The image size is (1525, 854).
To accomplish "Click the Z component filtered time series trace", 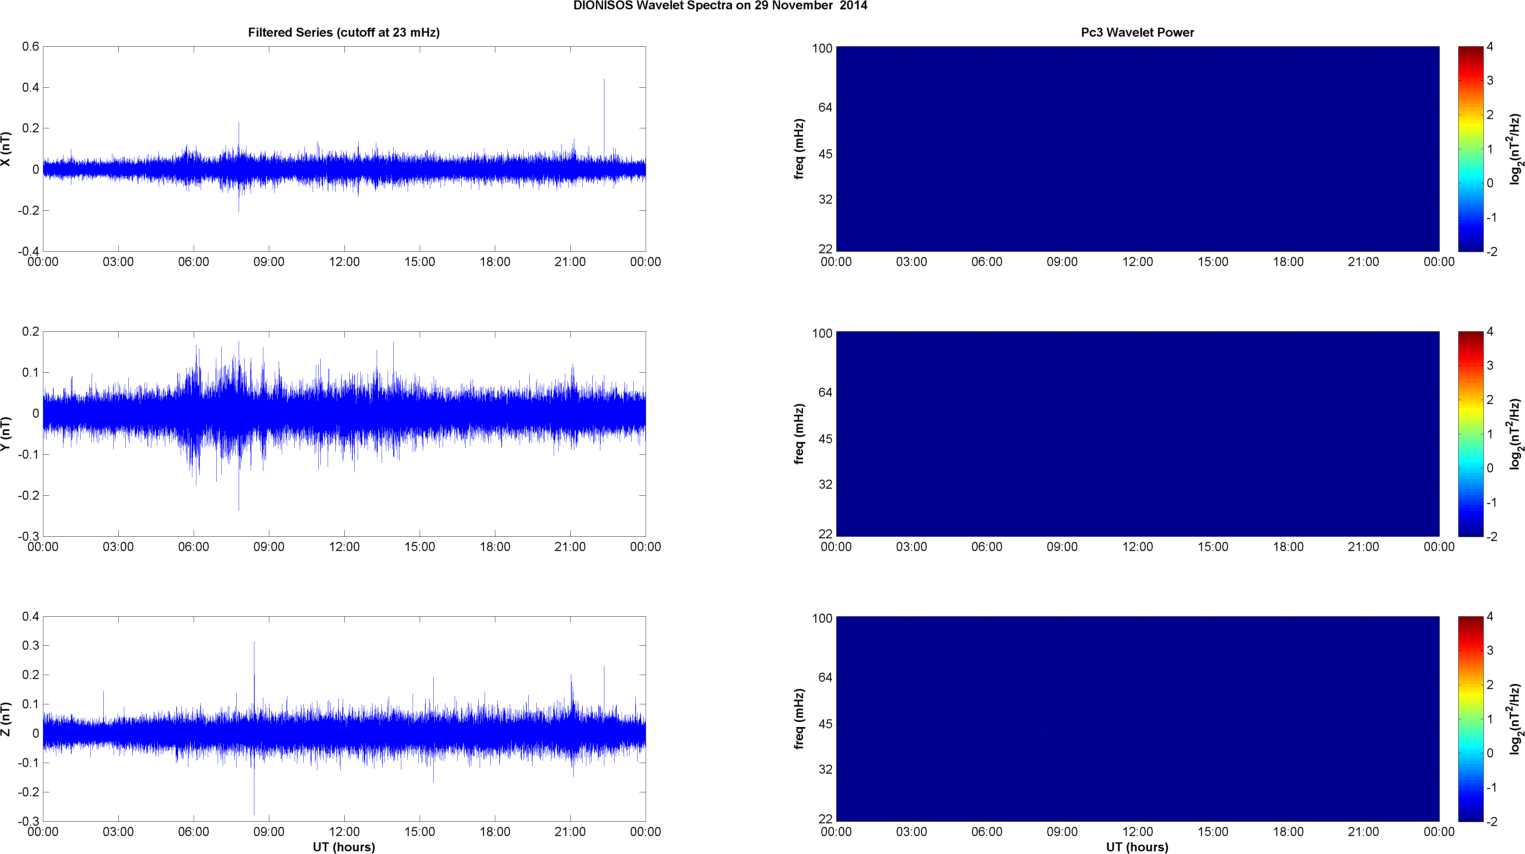I will 344,733.
